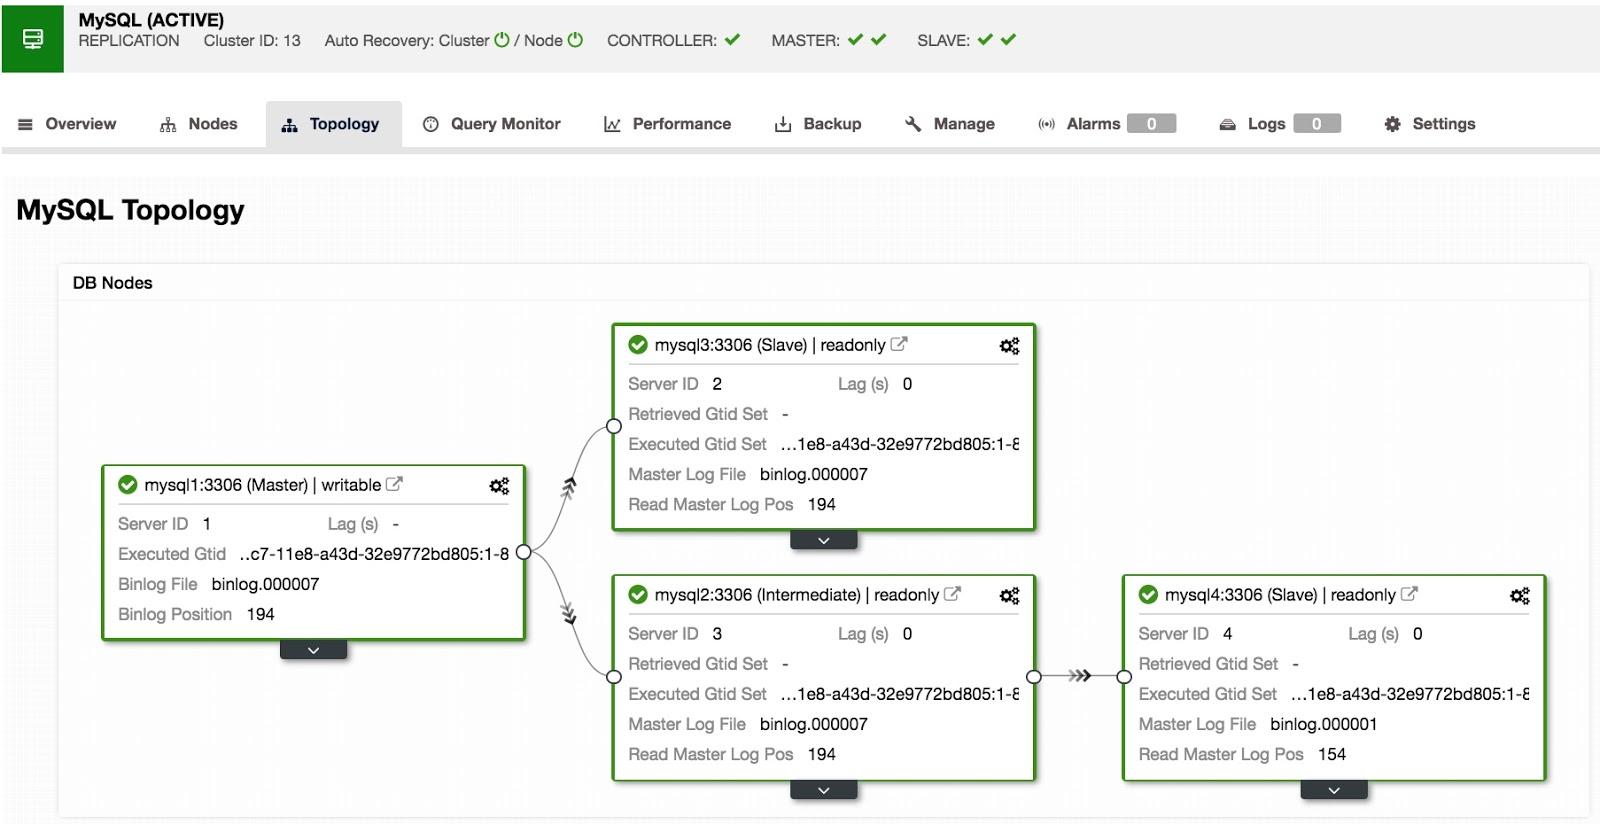Open the Logs tab

[1266, 124]
